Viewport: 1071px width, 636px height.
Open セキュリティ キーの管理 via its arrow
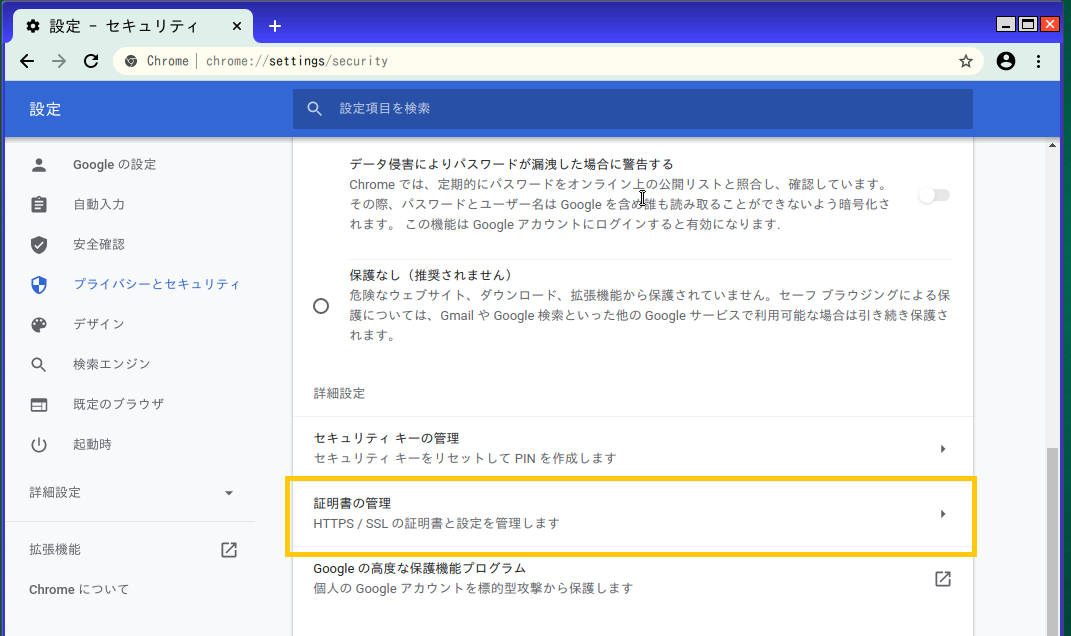tap(943, 449)
